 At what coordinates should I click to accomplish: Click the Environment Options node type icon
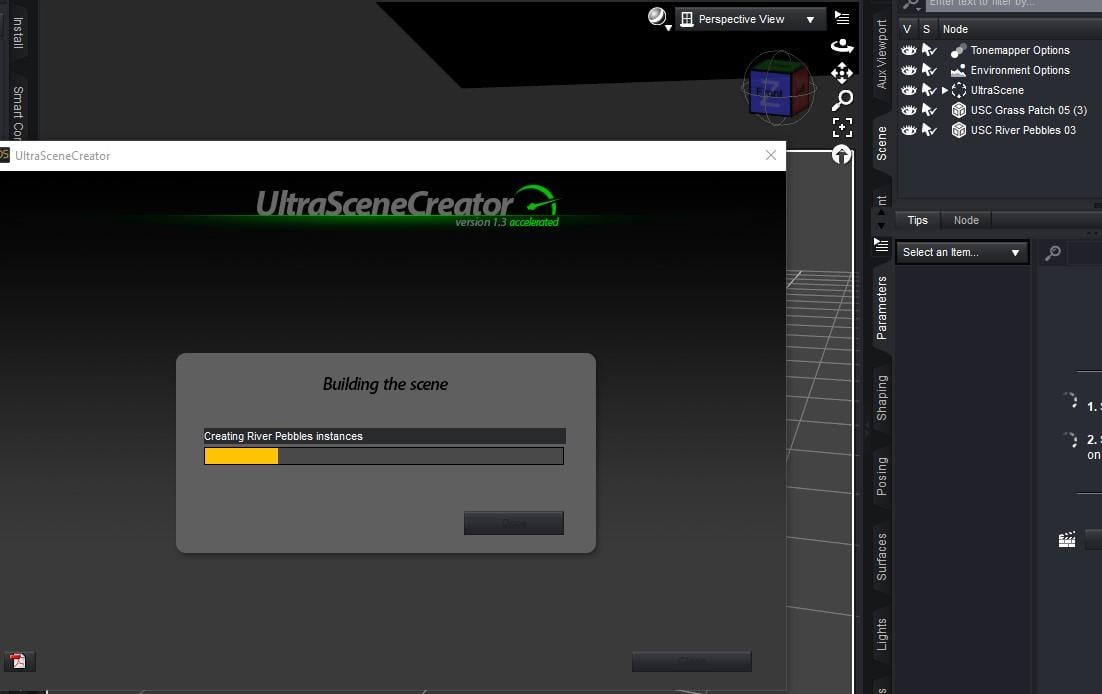coord(958,70)
